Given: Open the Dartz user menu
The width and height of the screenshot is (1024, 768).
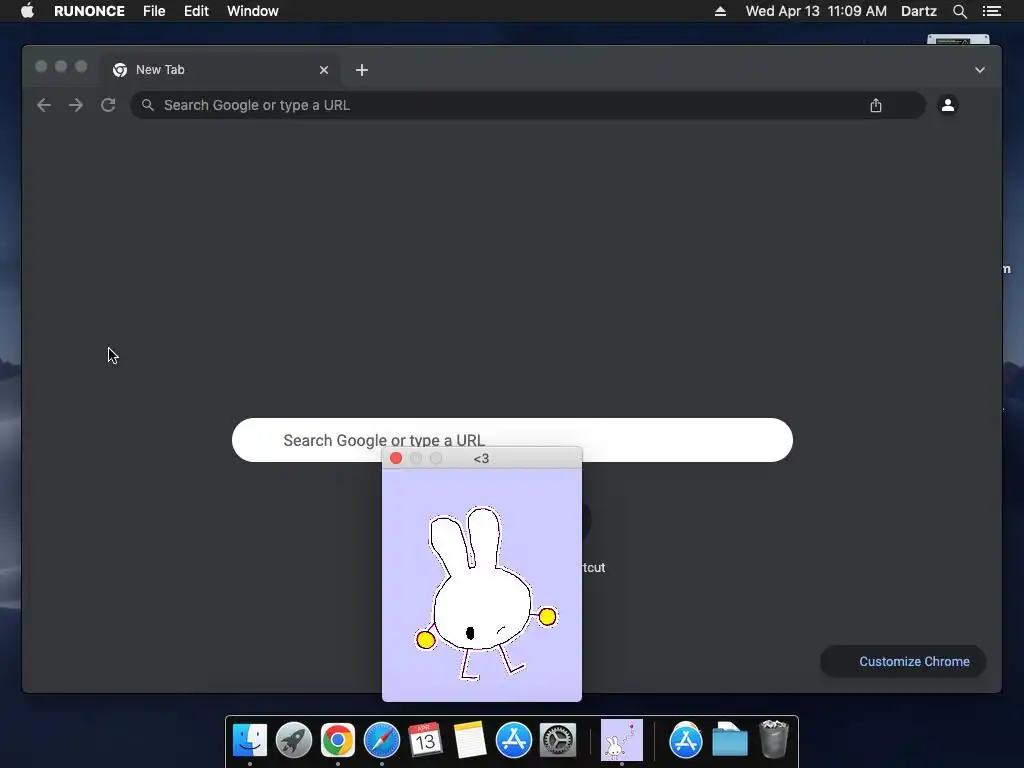Looking at the screenshot, I should (x=918, y=11).
